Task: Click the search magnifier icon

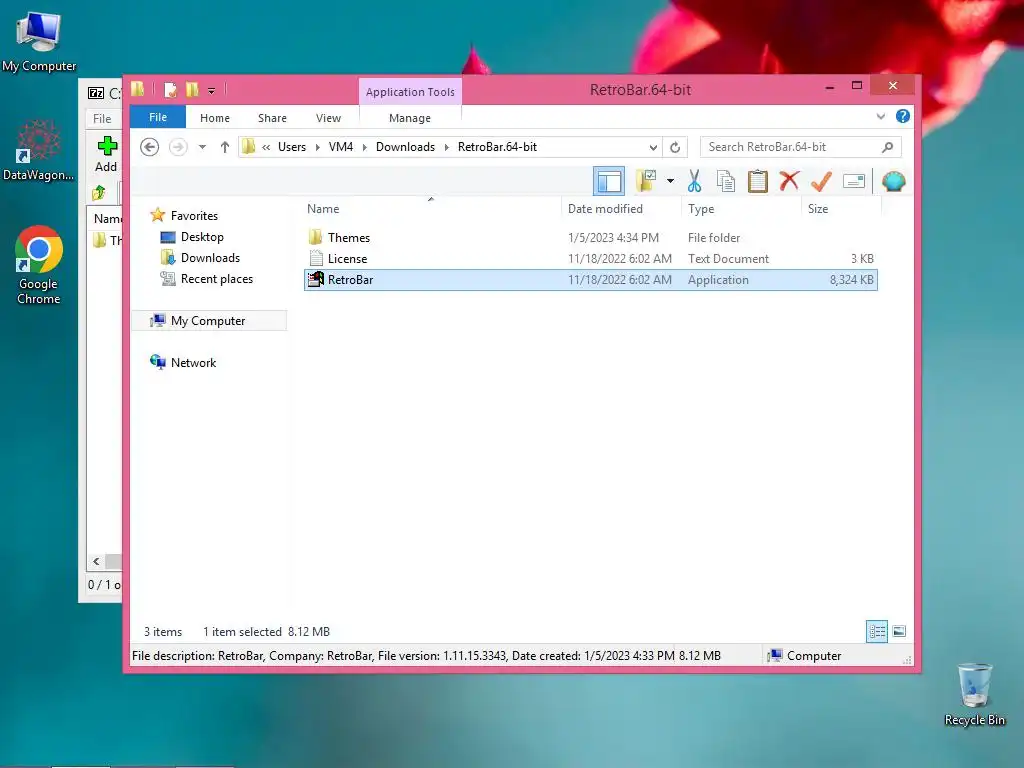Action: tap(888, 147)
